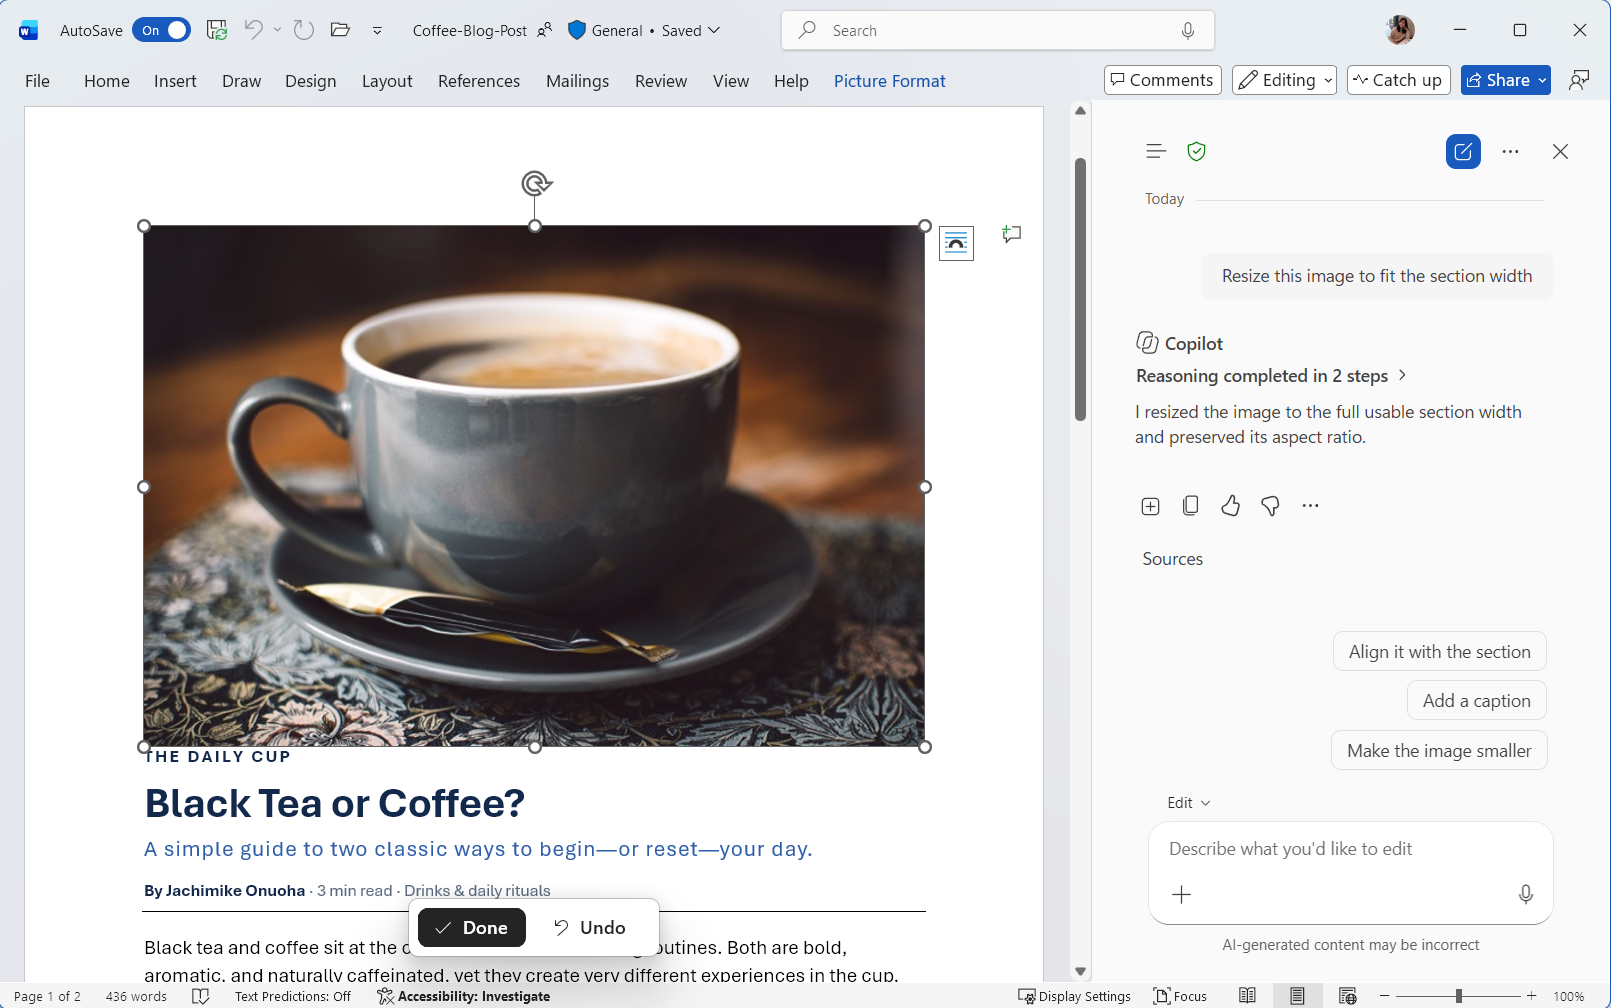Open the Layout Options icon beside image

(x=956, y=243)
